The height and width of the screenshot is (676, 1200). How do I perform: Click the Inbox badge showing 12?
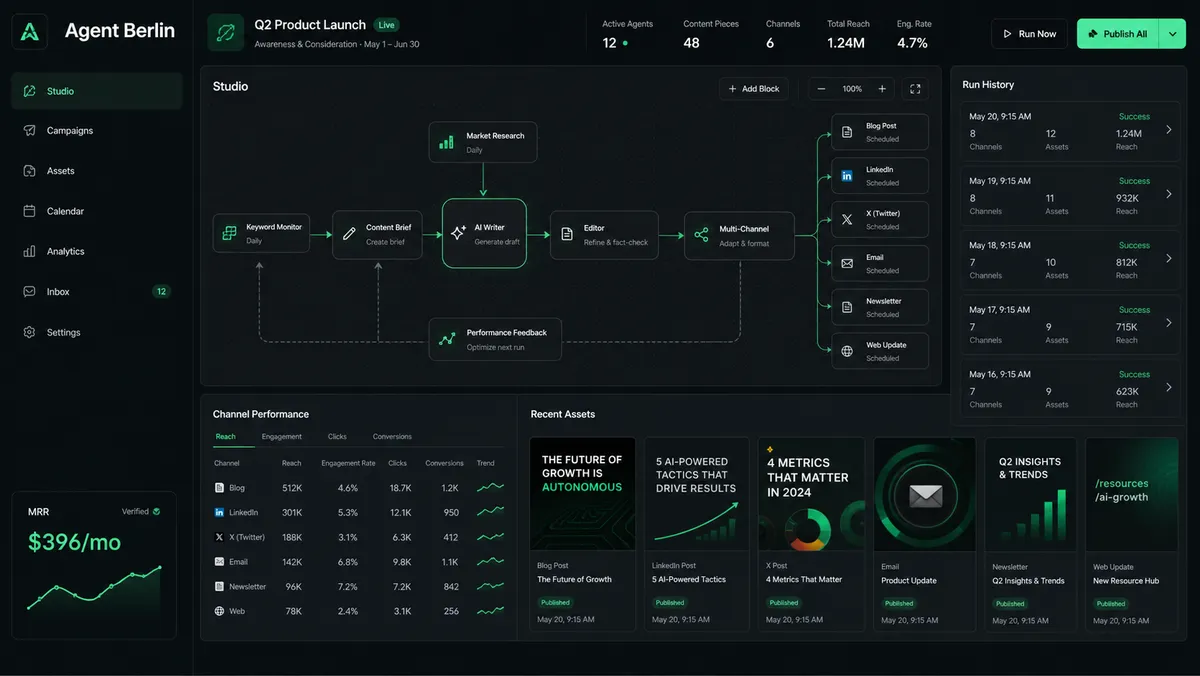(161, 292)
